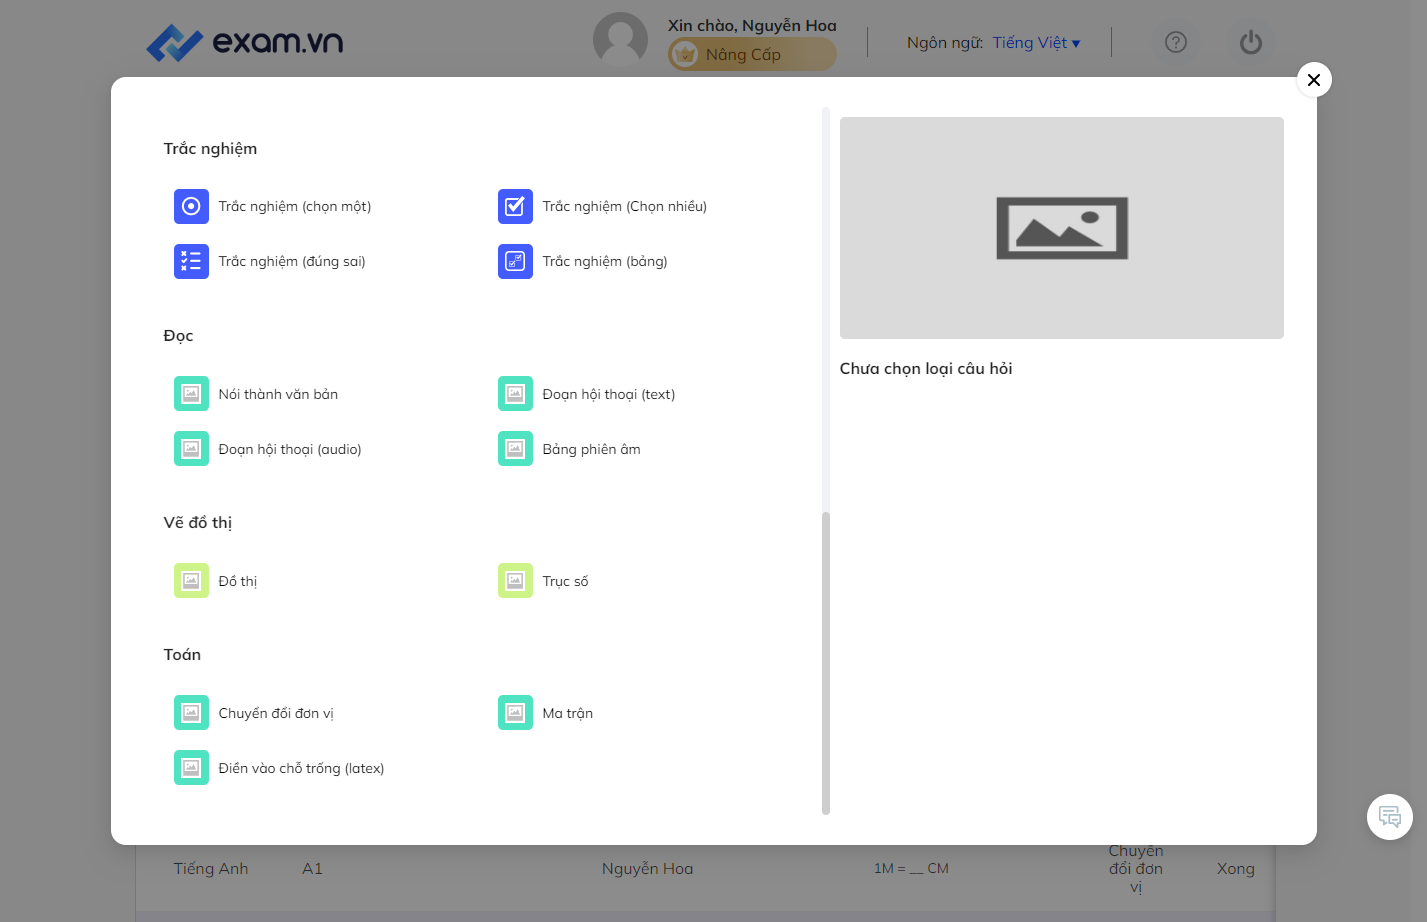Choose the 'Đoạn hội thoại (text)' icon
Viewport: 1427px width, 922px height.
pos(515,394)
